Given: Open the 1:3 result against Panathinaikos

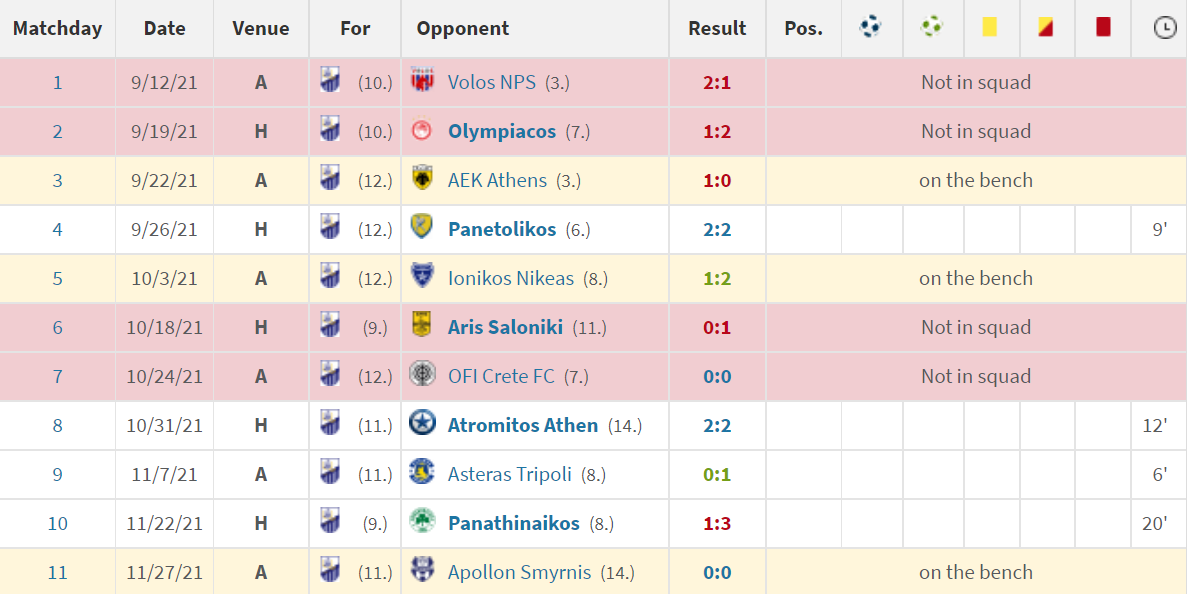Looking at the screenshot, I should coord(717,524).
